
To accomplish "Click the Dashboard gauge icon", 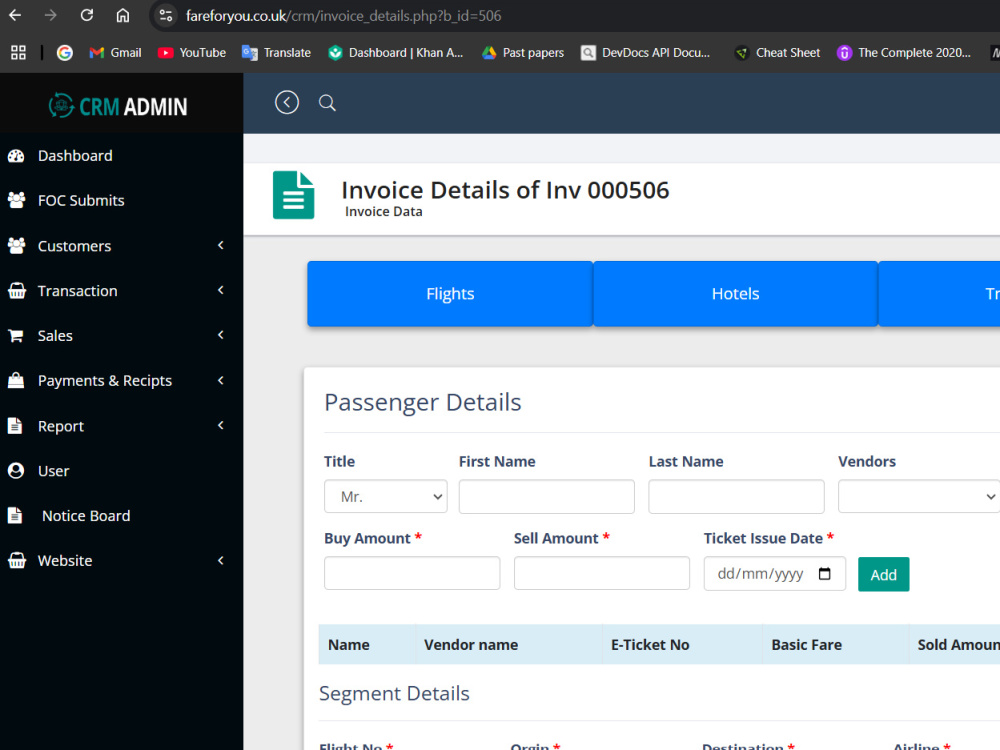I will coord(16,156).
